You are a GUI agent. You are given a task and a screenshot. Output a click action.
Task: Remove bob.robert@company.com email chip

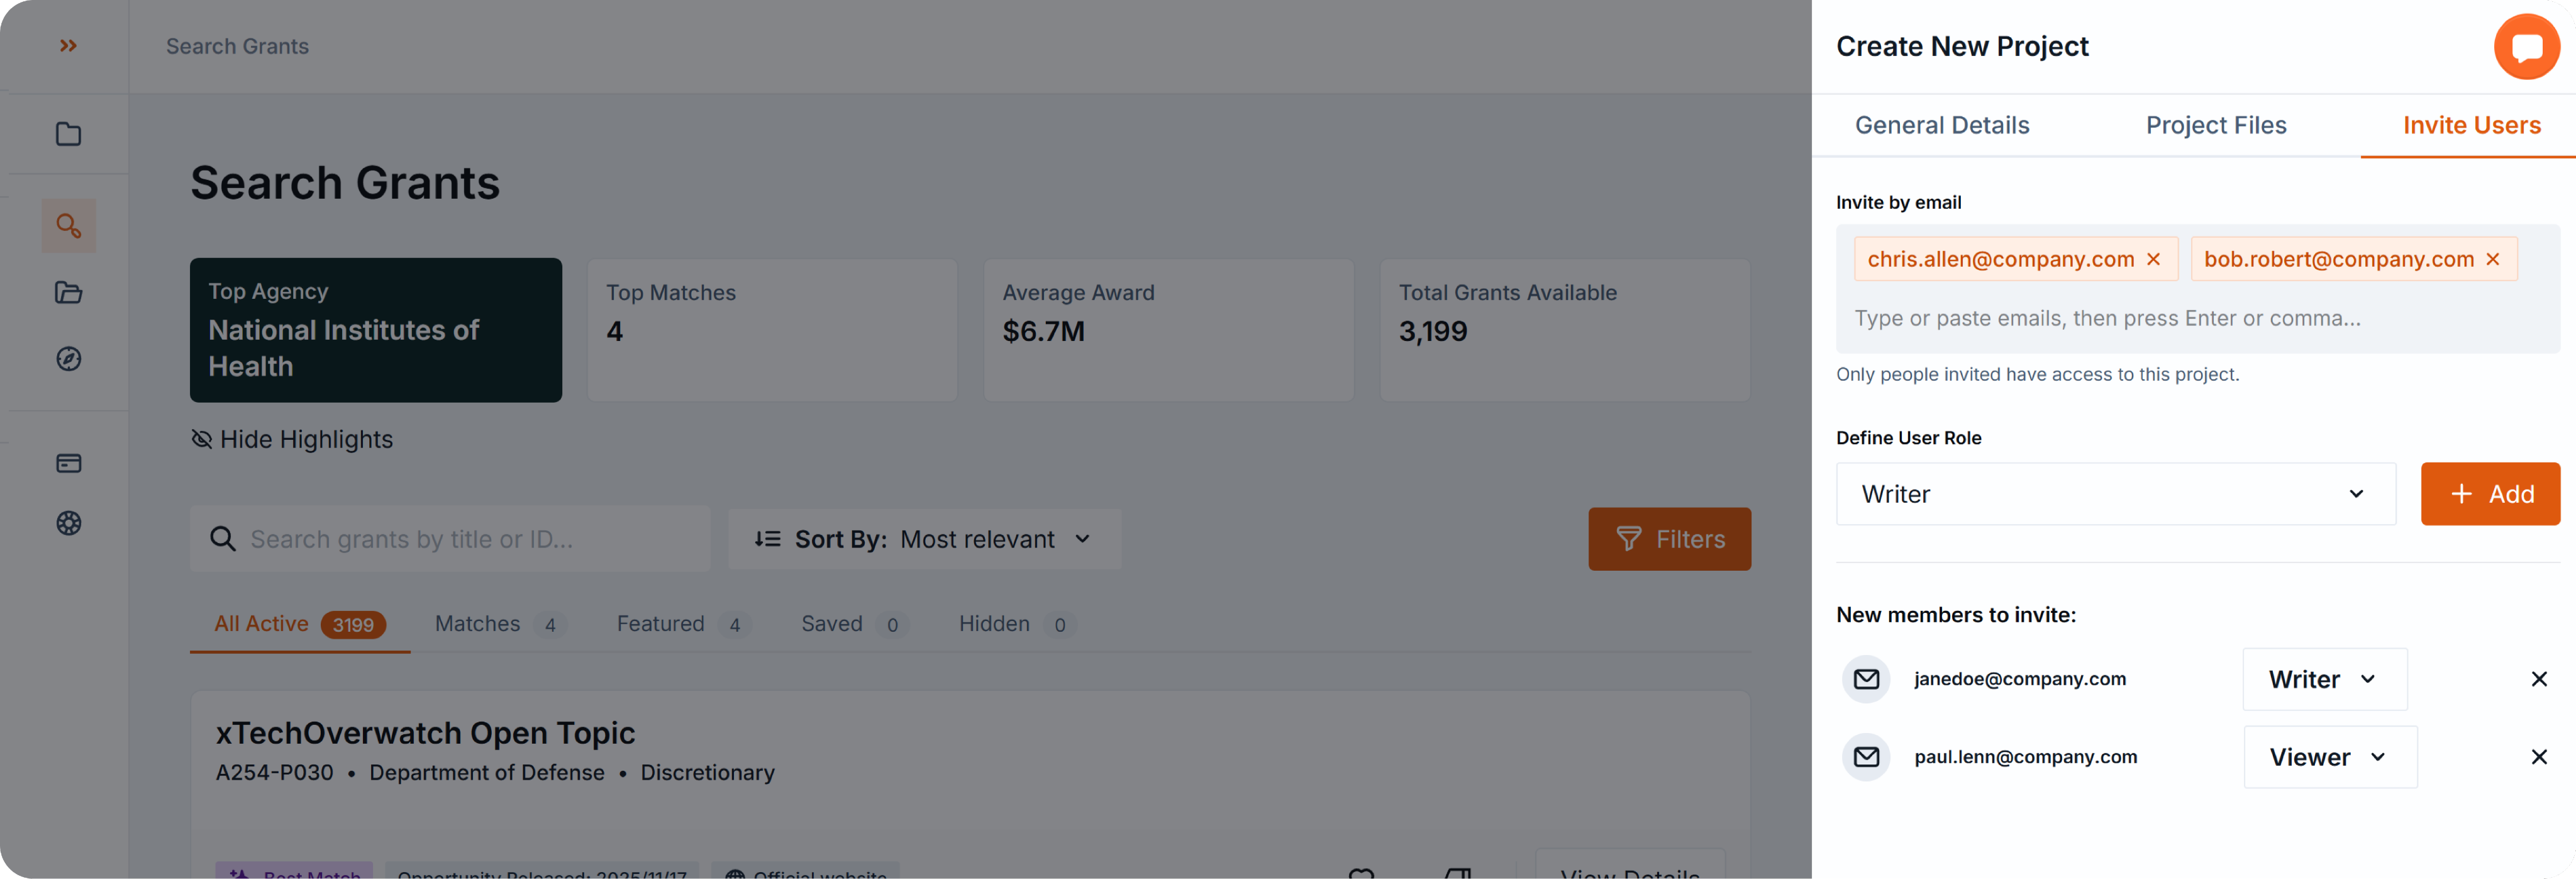[x=2493, y=260]
